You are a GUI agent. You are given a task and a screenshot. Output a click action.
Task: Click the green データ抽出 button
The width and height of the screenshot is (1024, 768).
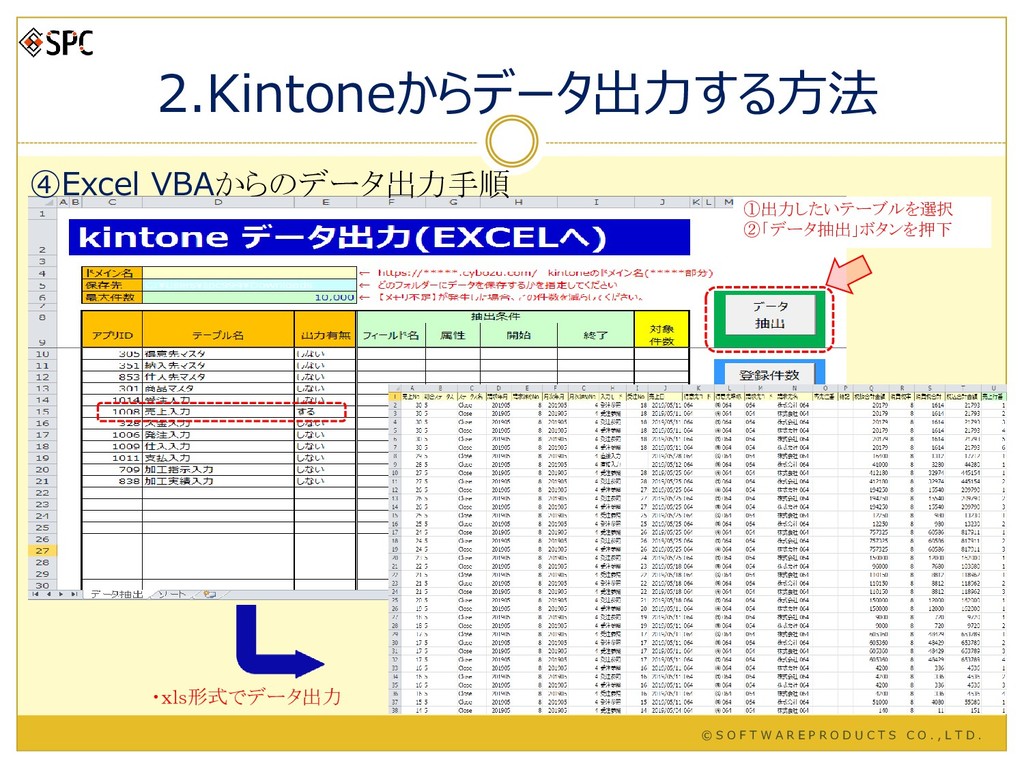tap(770, 315)
